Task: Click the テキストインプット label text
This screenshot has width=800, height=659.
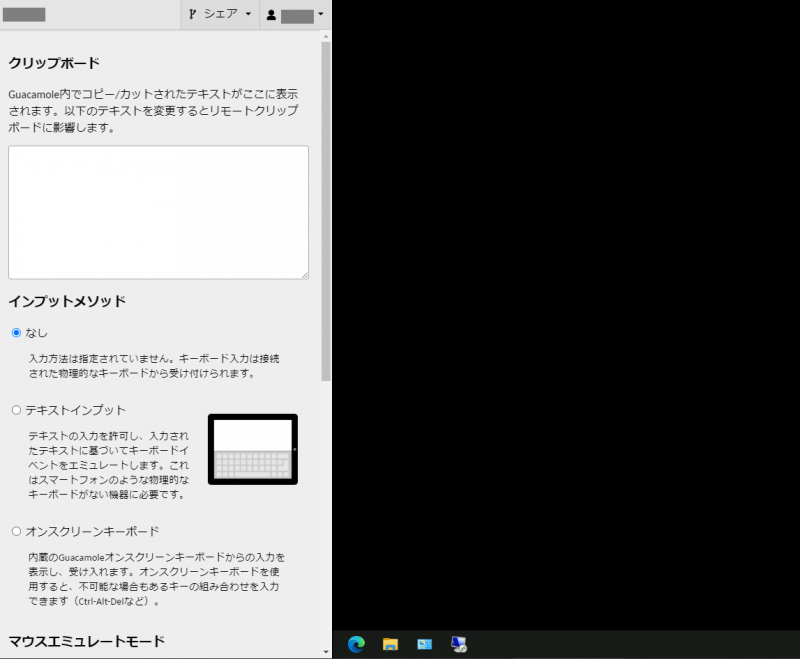Action: coord(76,410)
